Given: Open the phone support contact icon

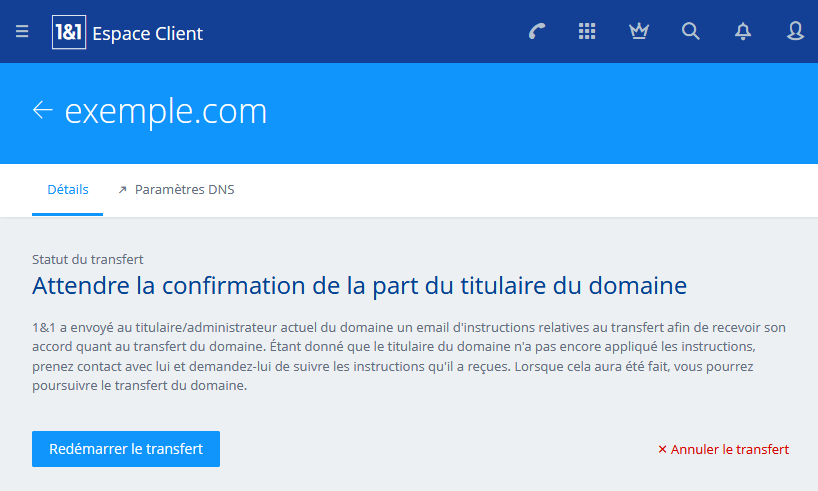Looking at the screenshot, I should (536, 31).
